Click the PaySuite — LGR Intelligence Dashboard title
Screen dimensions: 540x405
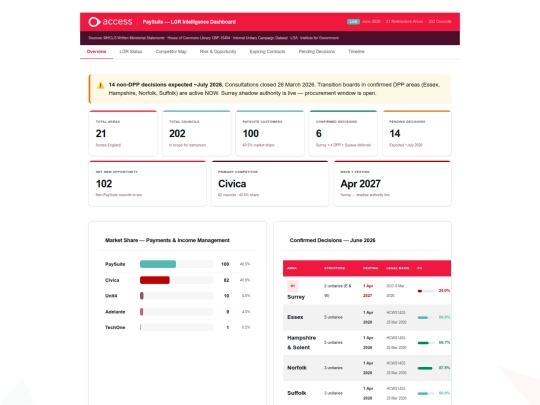[x=189, y=22]
